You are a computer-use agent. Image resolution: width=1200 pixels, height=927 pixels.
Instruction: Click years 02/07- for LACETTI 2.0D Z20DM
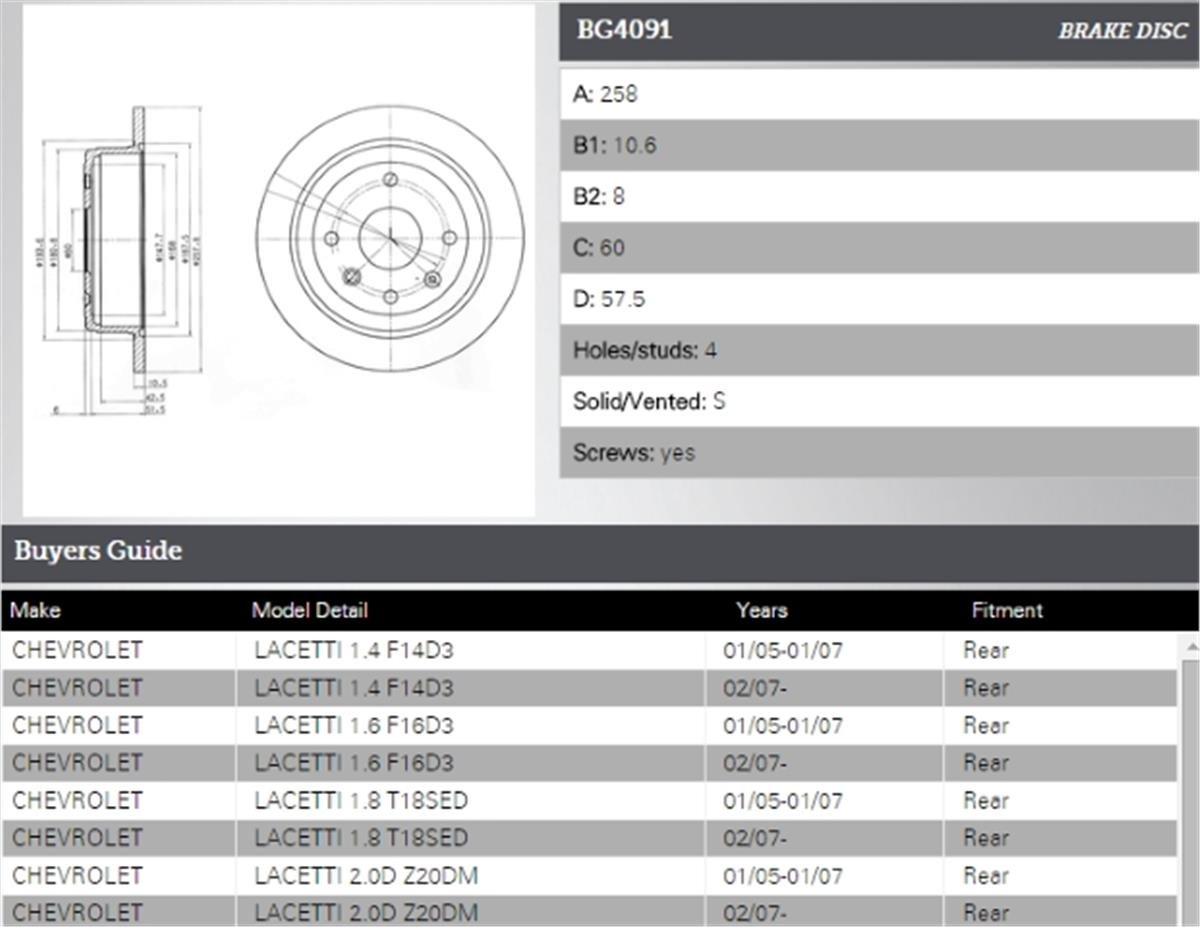[755, 913]
